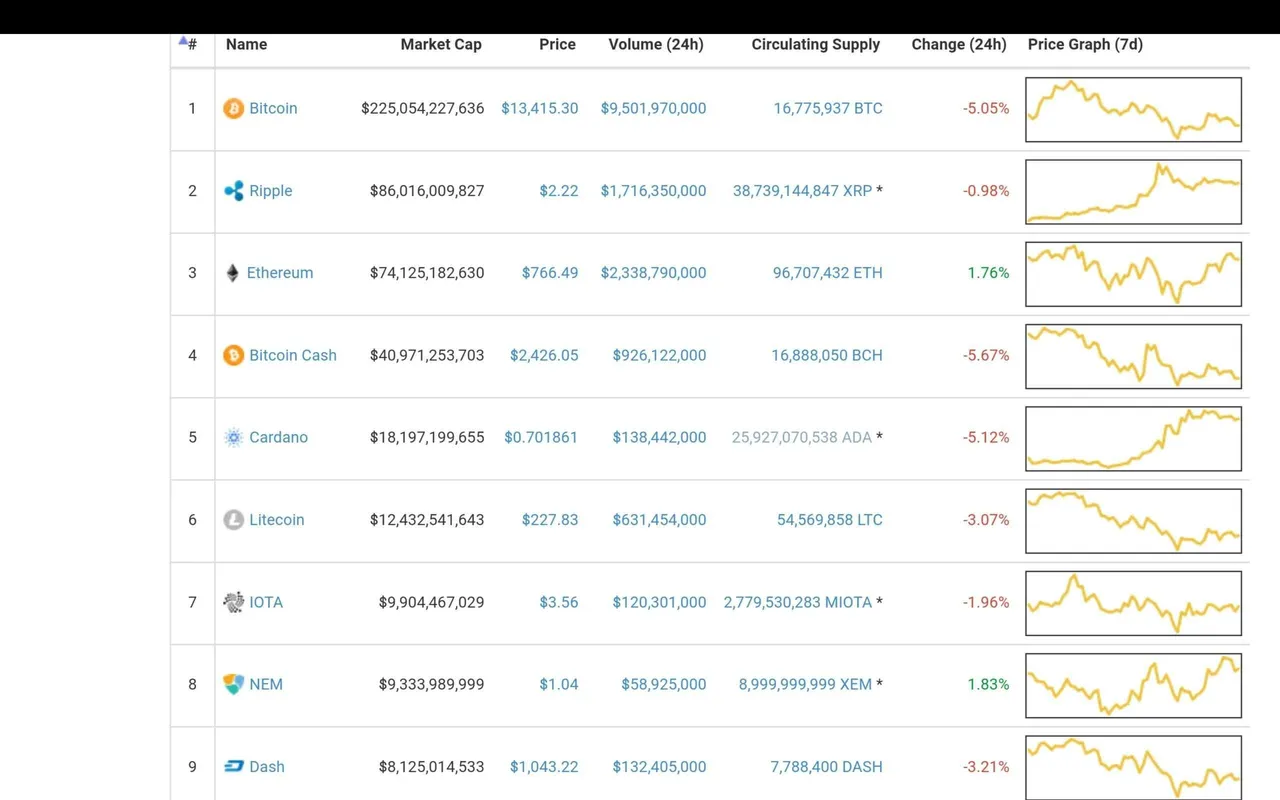Image resolution: width=1280 pixels, height=800 pixels.
Task: Open NEM 7-day price graph
Action: click(x=1134, y=685)
